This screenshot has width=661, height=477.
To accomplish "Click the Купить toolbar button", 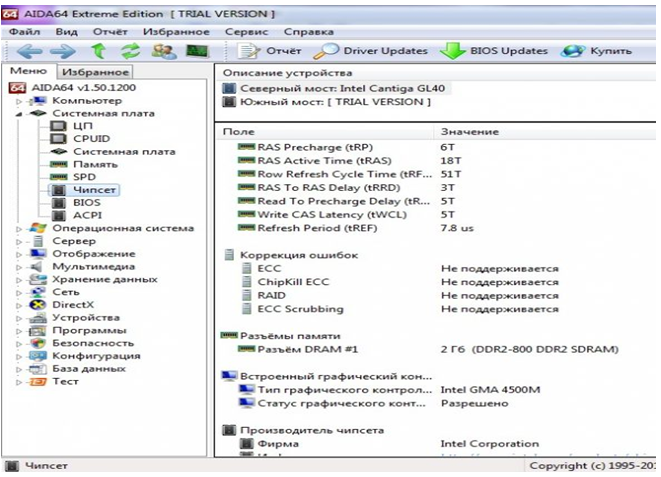I will pos(596,51).
